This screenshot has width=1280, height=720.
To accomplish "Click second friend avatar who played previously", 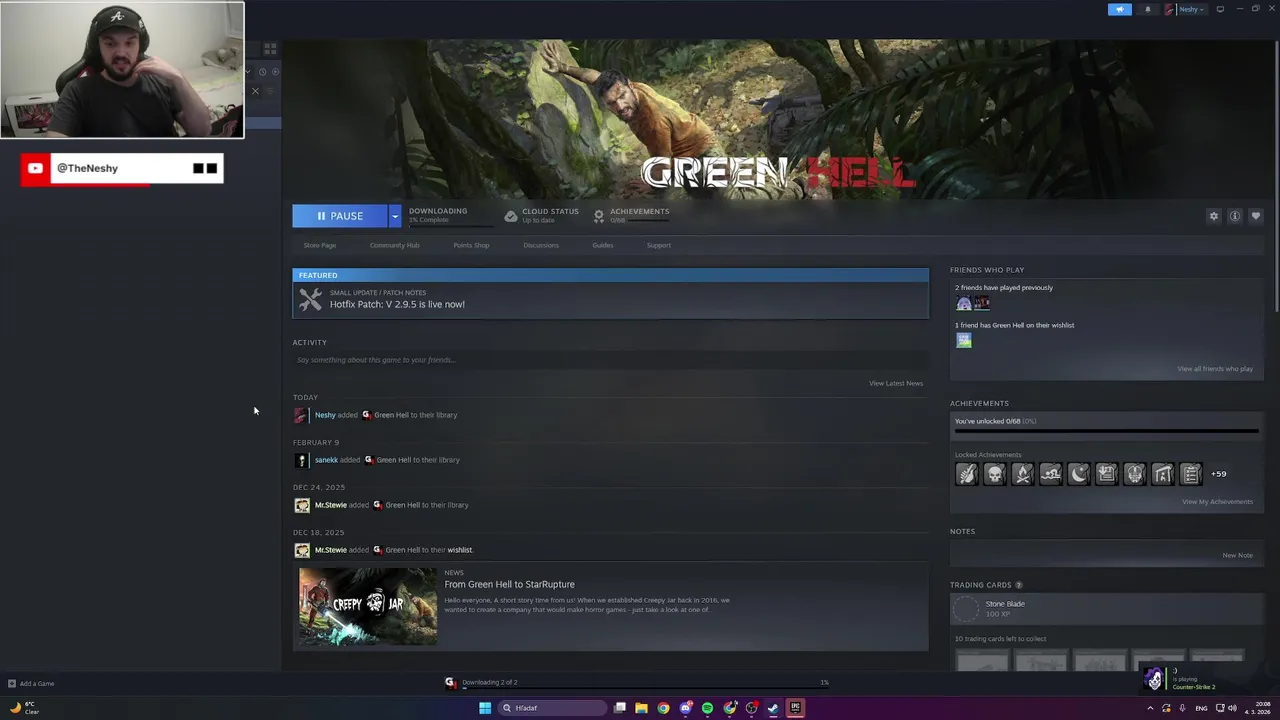I will pyautogui.click(x=982, y=303).
